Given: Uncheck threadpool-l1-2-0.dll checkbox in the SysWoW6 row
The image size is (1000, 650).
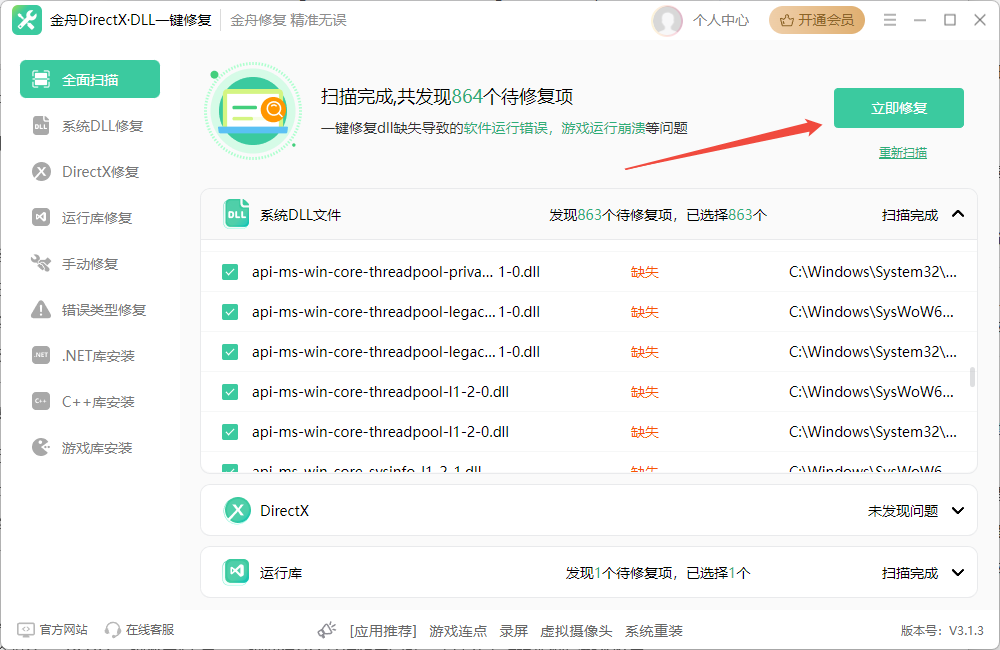Looking at the screenshot, I should coord(230,392).
